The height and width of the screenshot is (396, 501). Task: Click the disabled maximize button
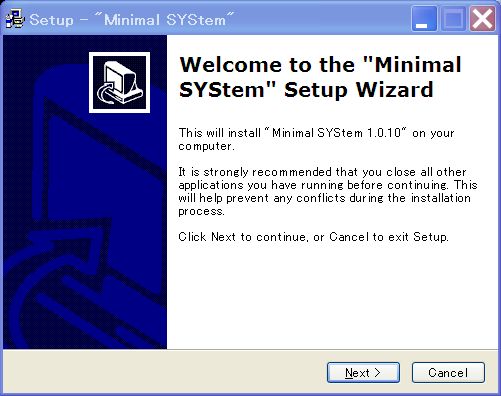[x=453, y=19]
